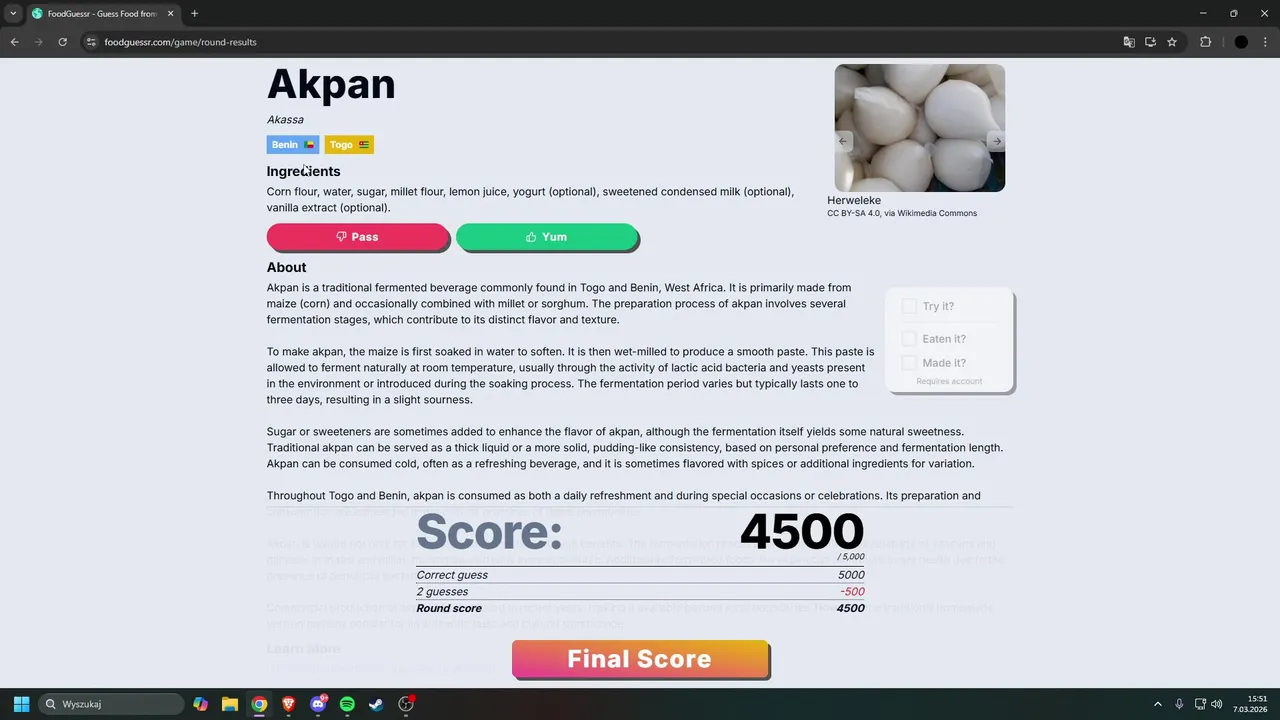
Task: Click the Akpan dish title
Action: click(331, 84)
